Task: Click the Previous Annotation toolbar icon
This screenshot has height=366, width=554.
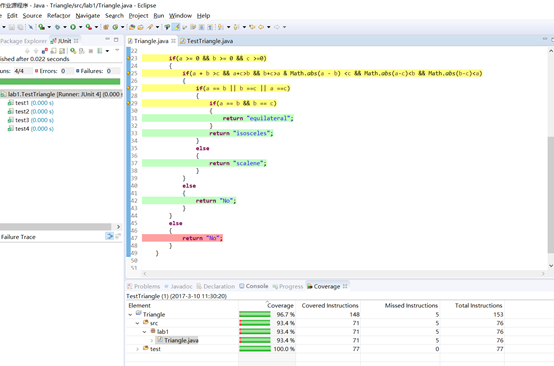Action: (x=236, y=27)
